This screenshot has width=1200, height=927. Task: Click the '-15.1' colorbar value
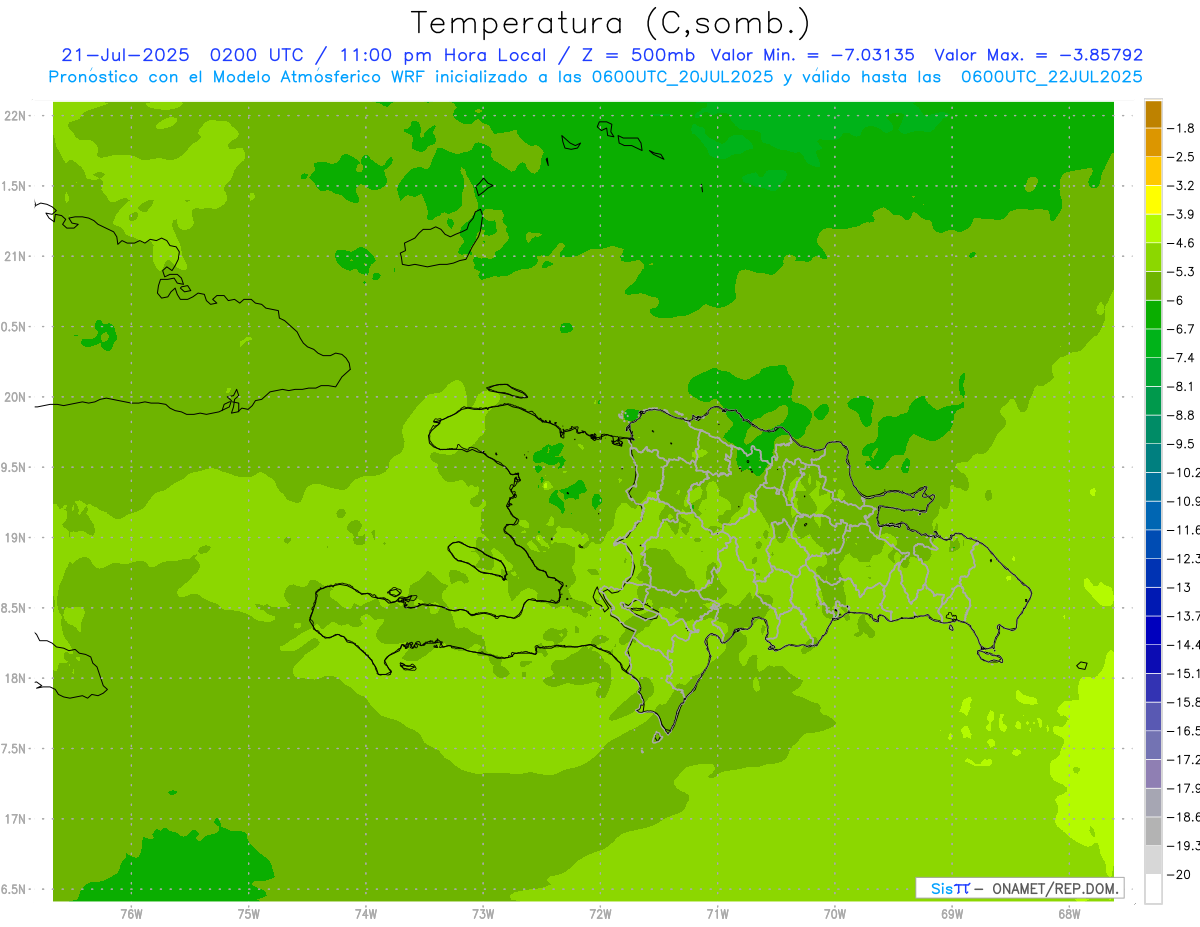point(1183,673)
